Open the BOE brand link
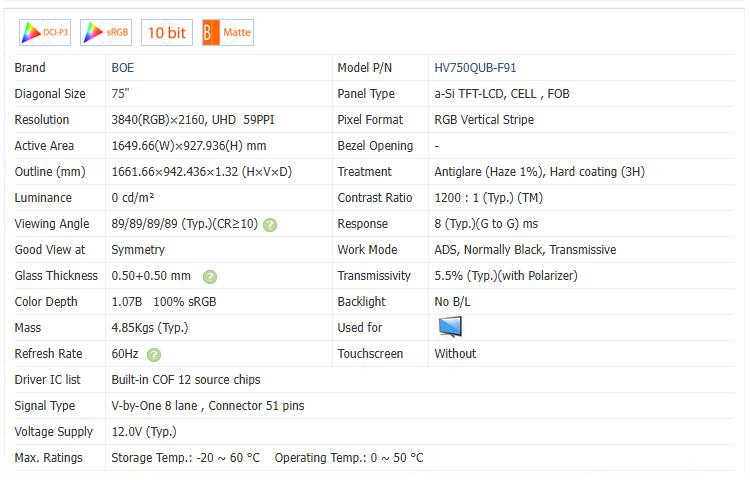Viewport: 750px width, 480px height. coord(122,68)
